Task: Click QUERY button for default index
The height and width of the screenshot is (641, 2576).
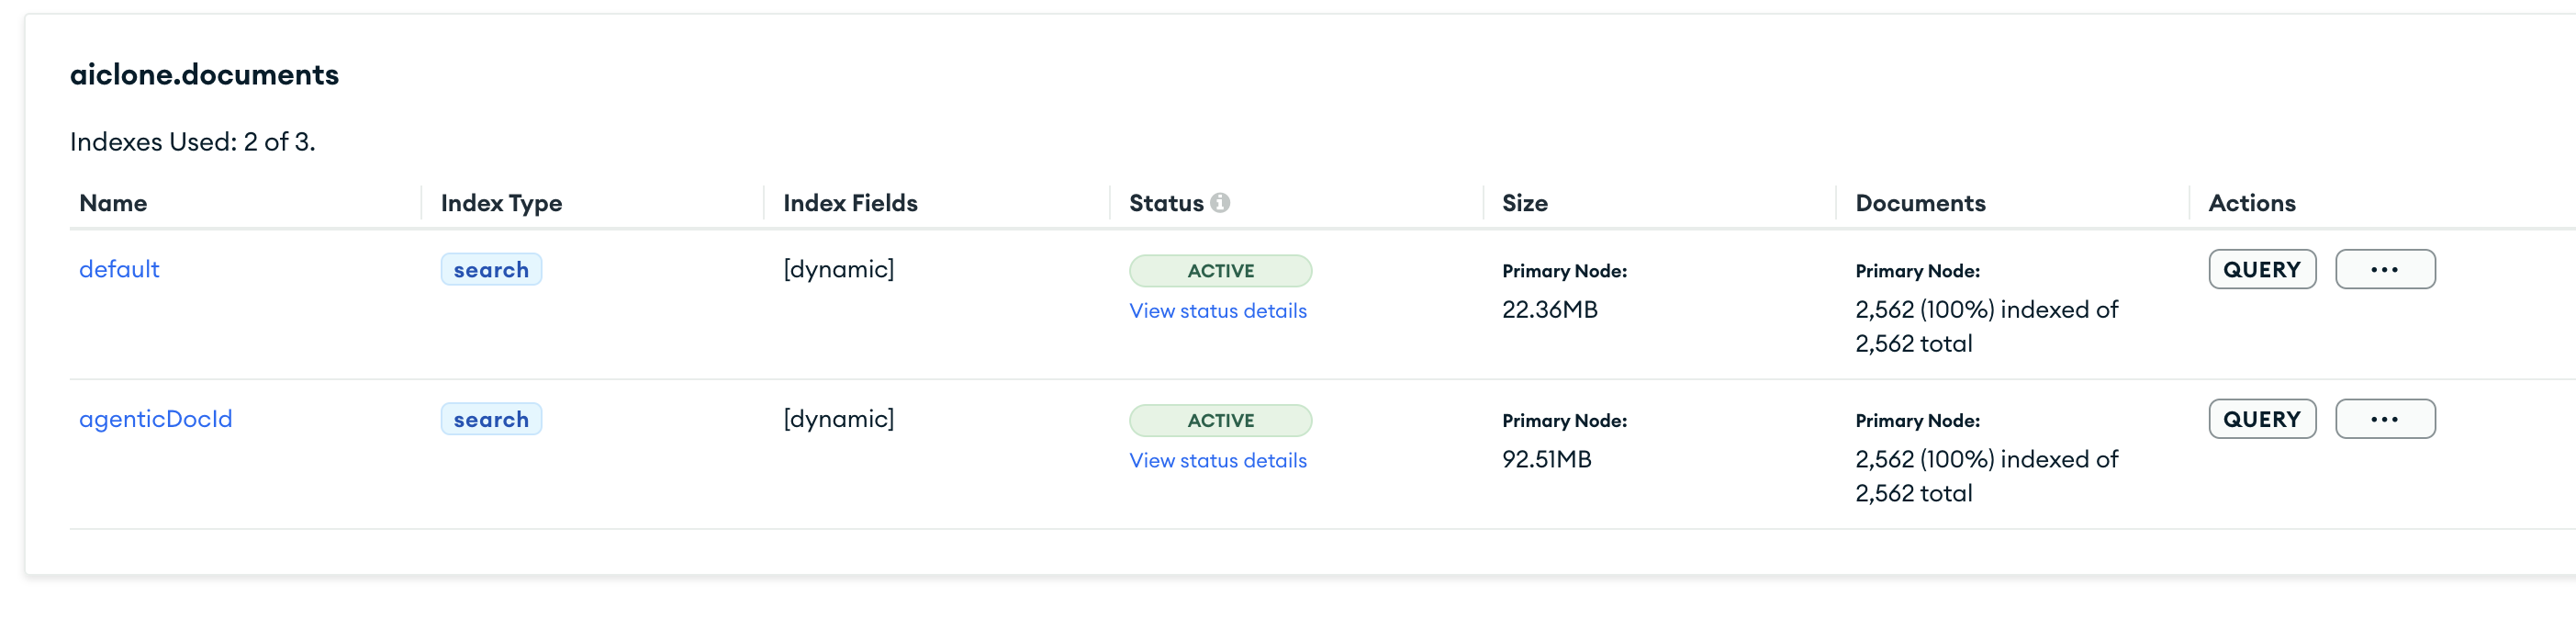Action: 2261,270
